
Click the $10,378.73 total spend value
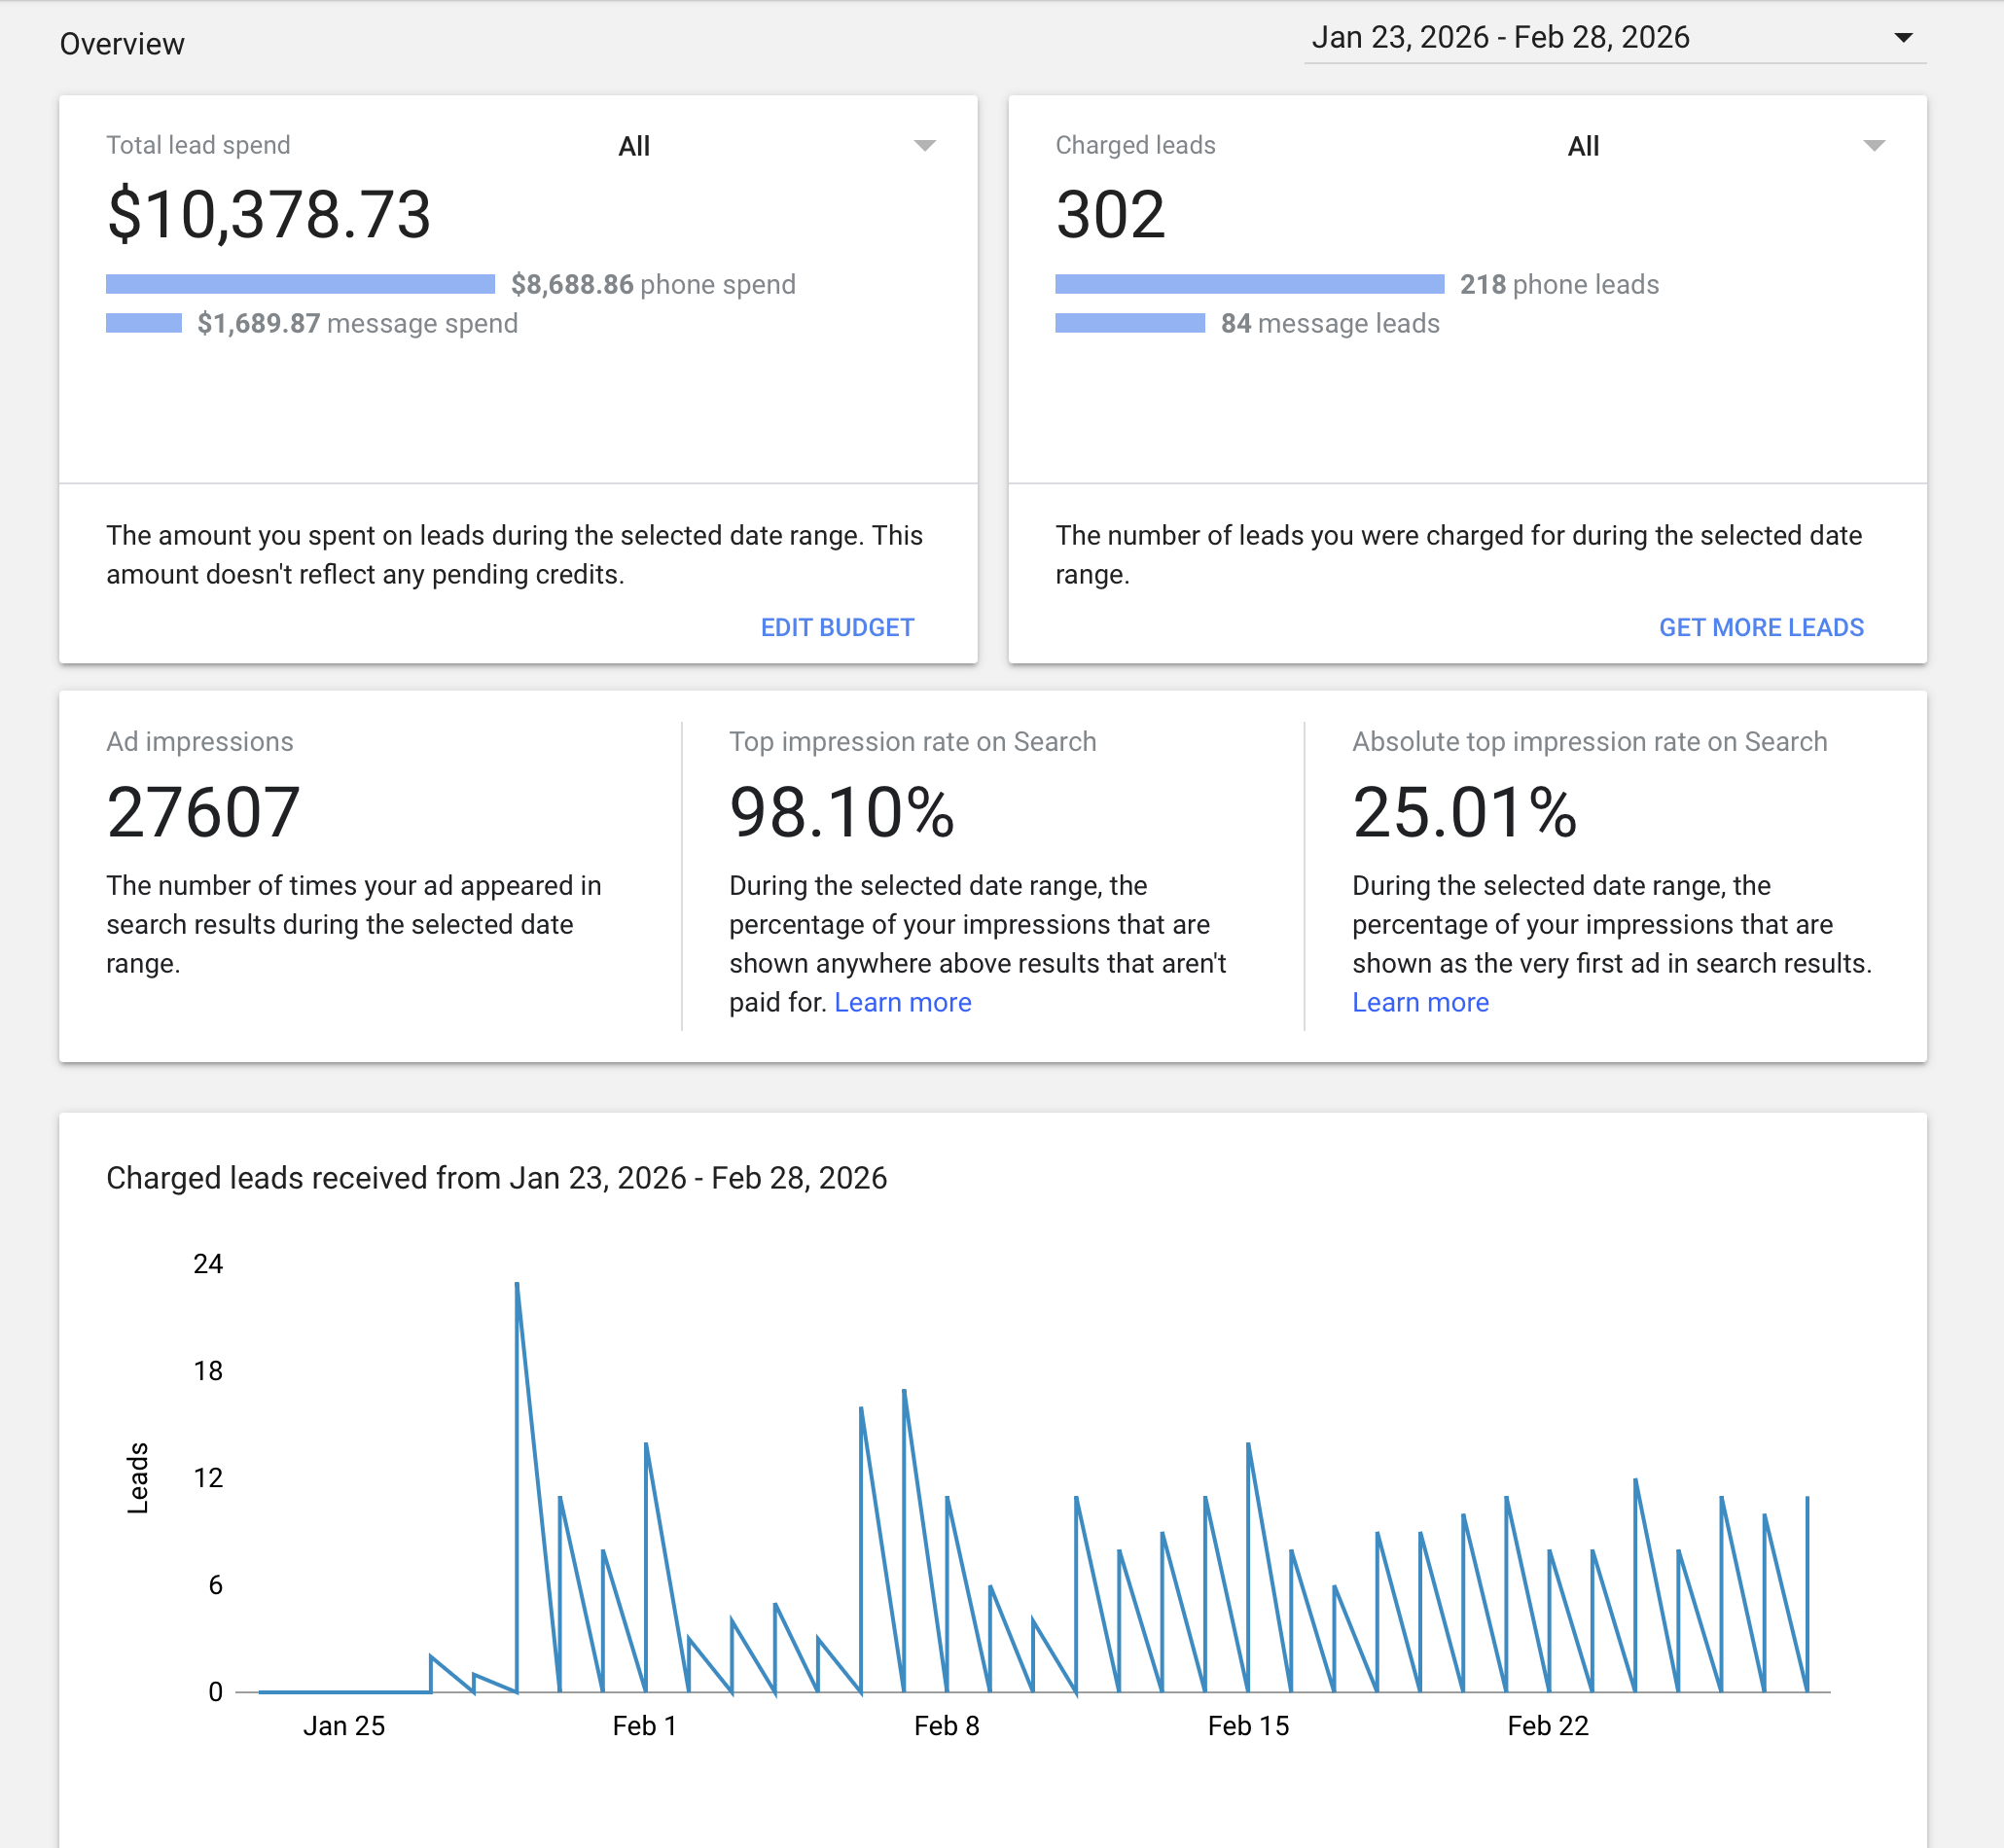point(268,214)
